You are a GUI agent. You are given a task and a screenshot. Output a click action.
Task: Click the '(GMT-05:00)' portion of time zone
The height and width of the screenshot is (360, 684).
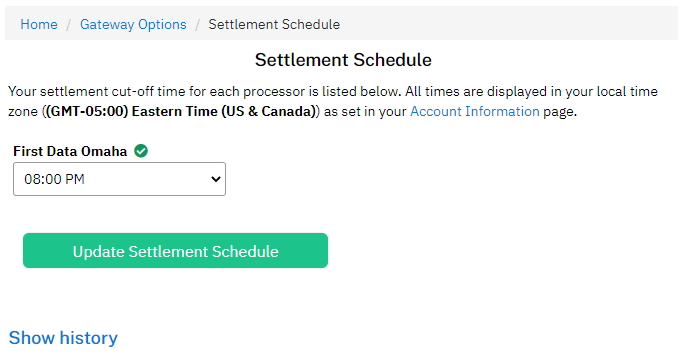point(87,112)
